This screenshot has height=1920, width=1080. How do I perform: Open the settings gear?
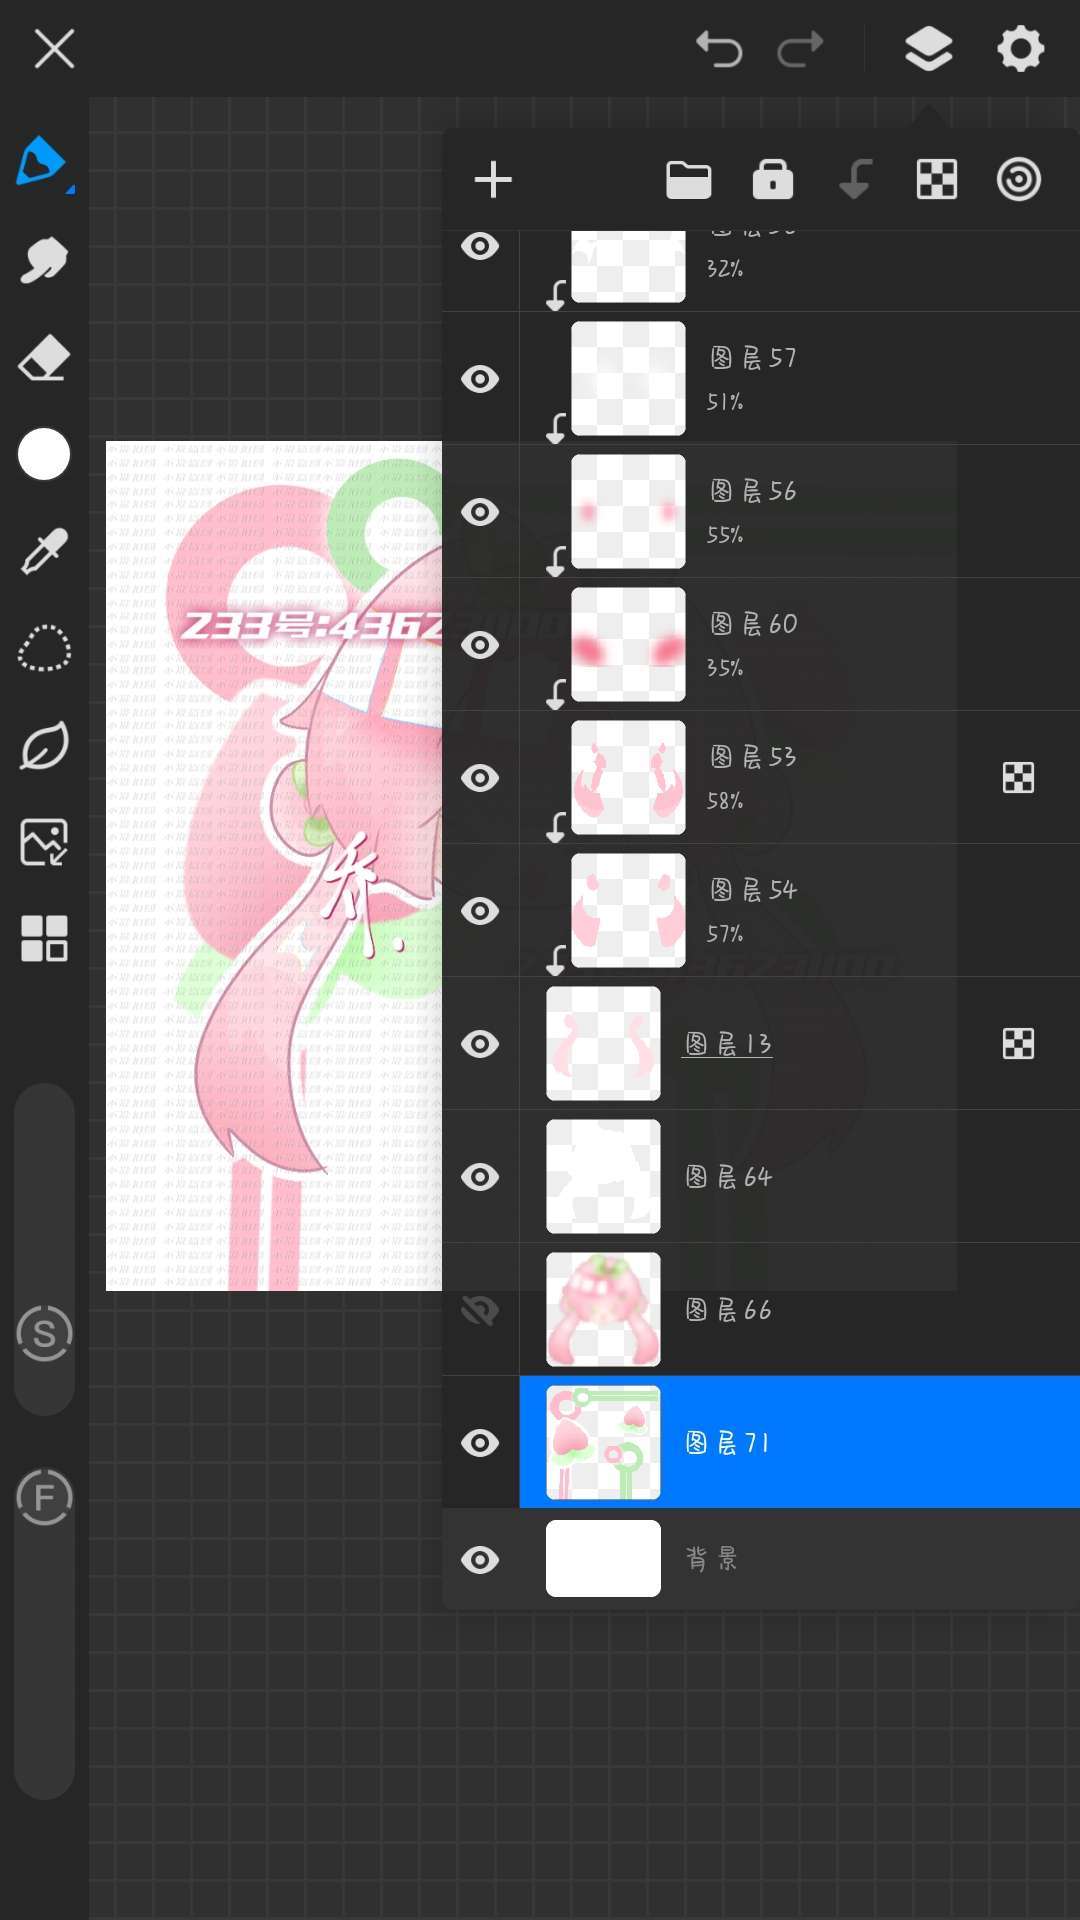coord(1020,48)
